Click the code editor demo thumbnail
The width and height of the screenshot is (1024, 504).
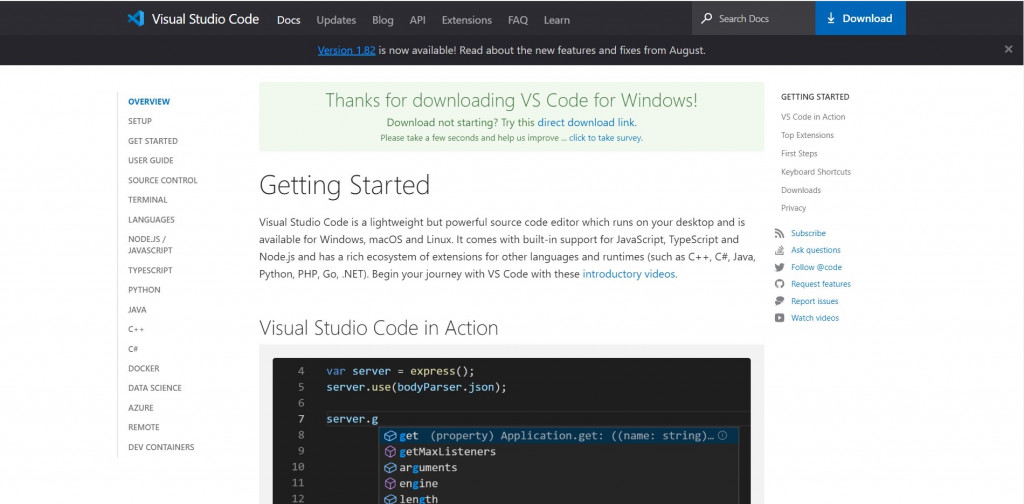[511, 431]
